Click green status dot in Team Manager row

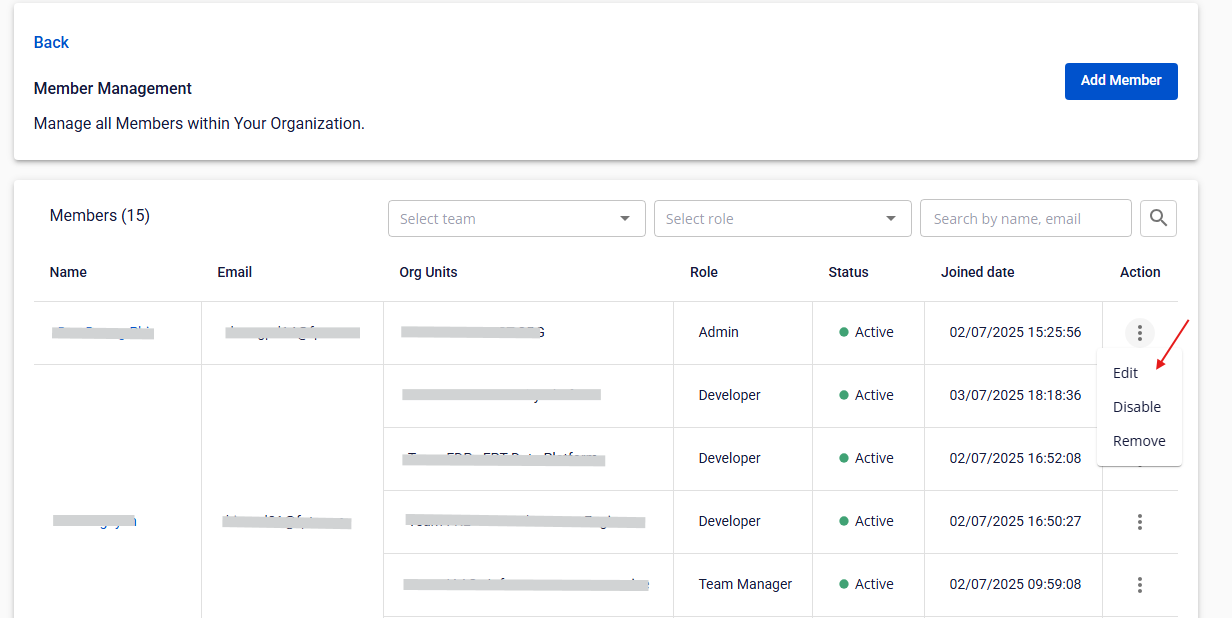click(844, 584)
